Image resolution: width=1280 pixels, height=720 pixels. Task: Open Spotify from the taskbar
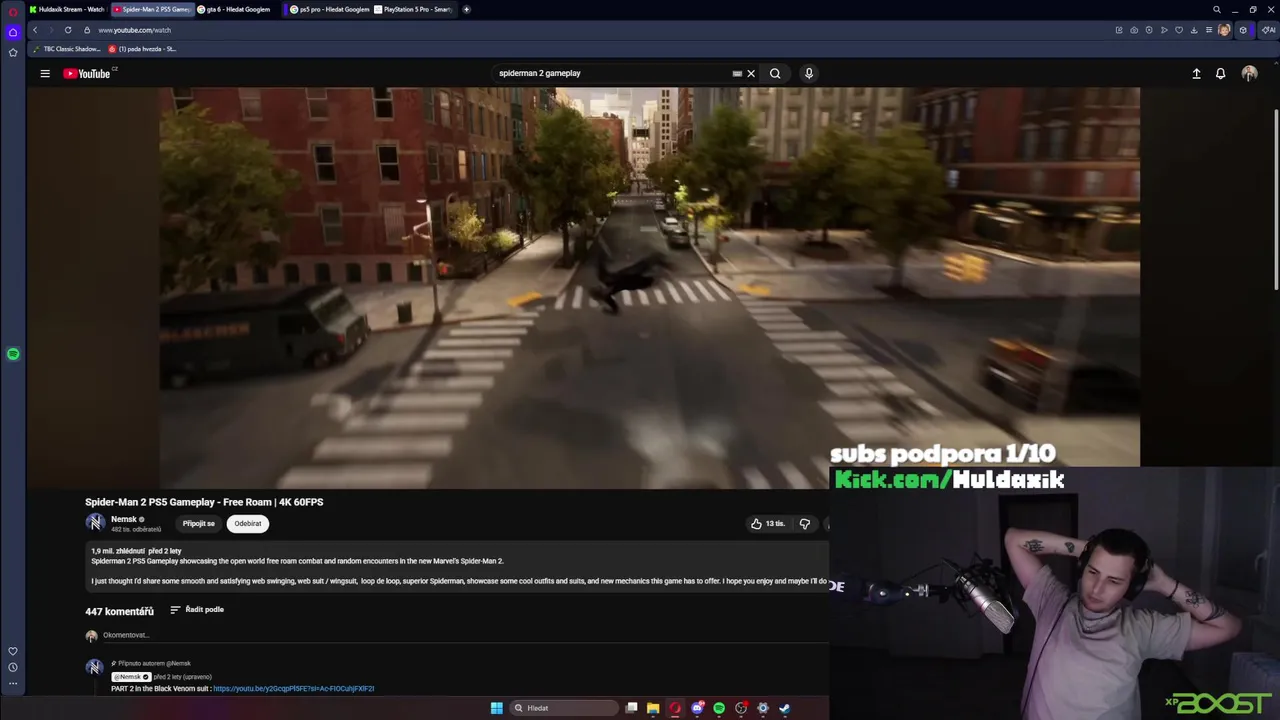coord(719,708)
